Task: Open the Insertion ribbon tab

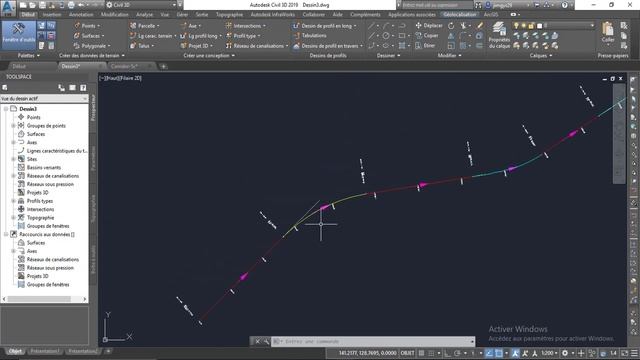Action: [52, 14]
